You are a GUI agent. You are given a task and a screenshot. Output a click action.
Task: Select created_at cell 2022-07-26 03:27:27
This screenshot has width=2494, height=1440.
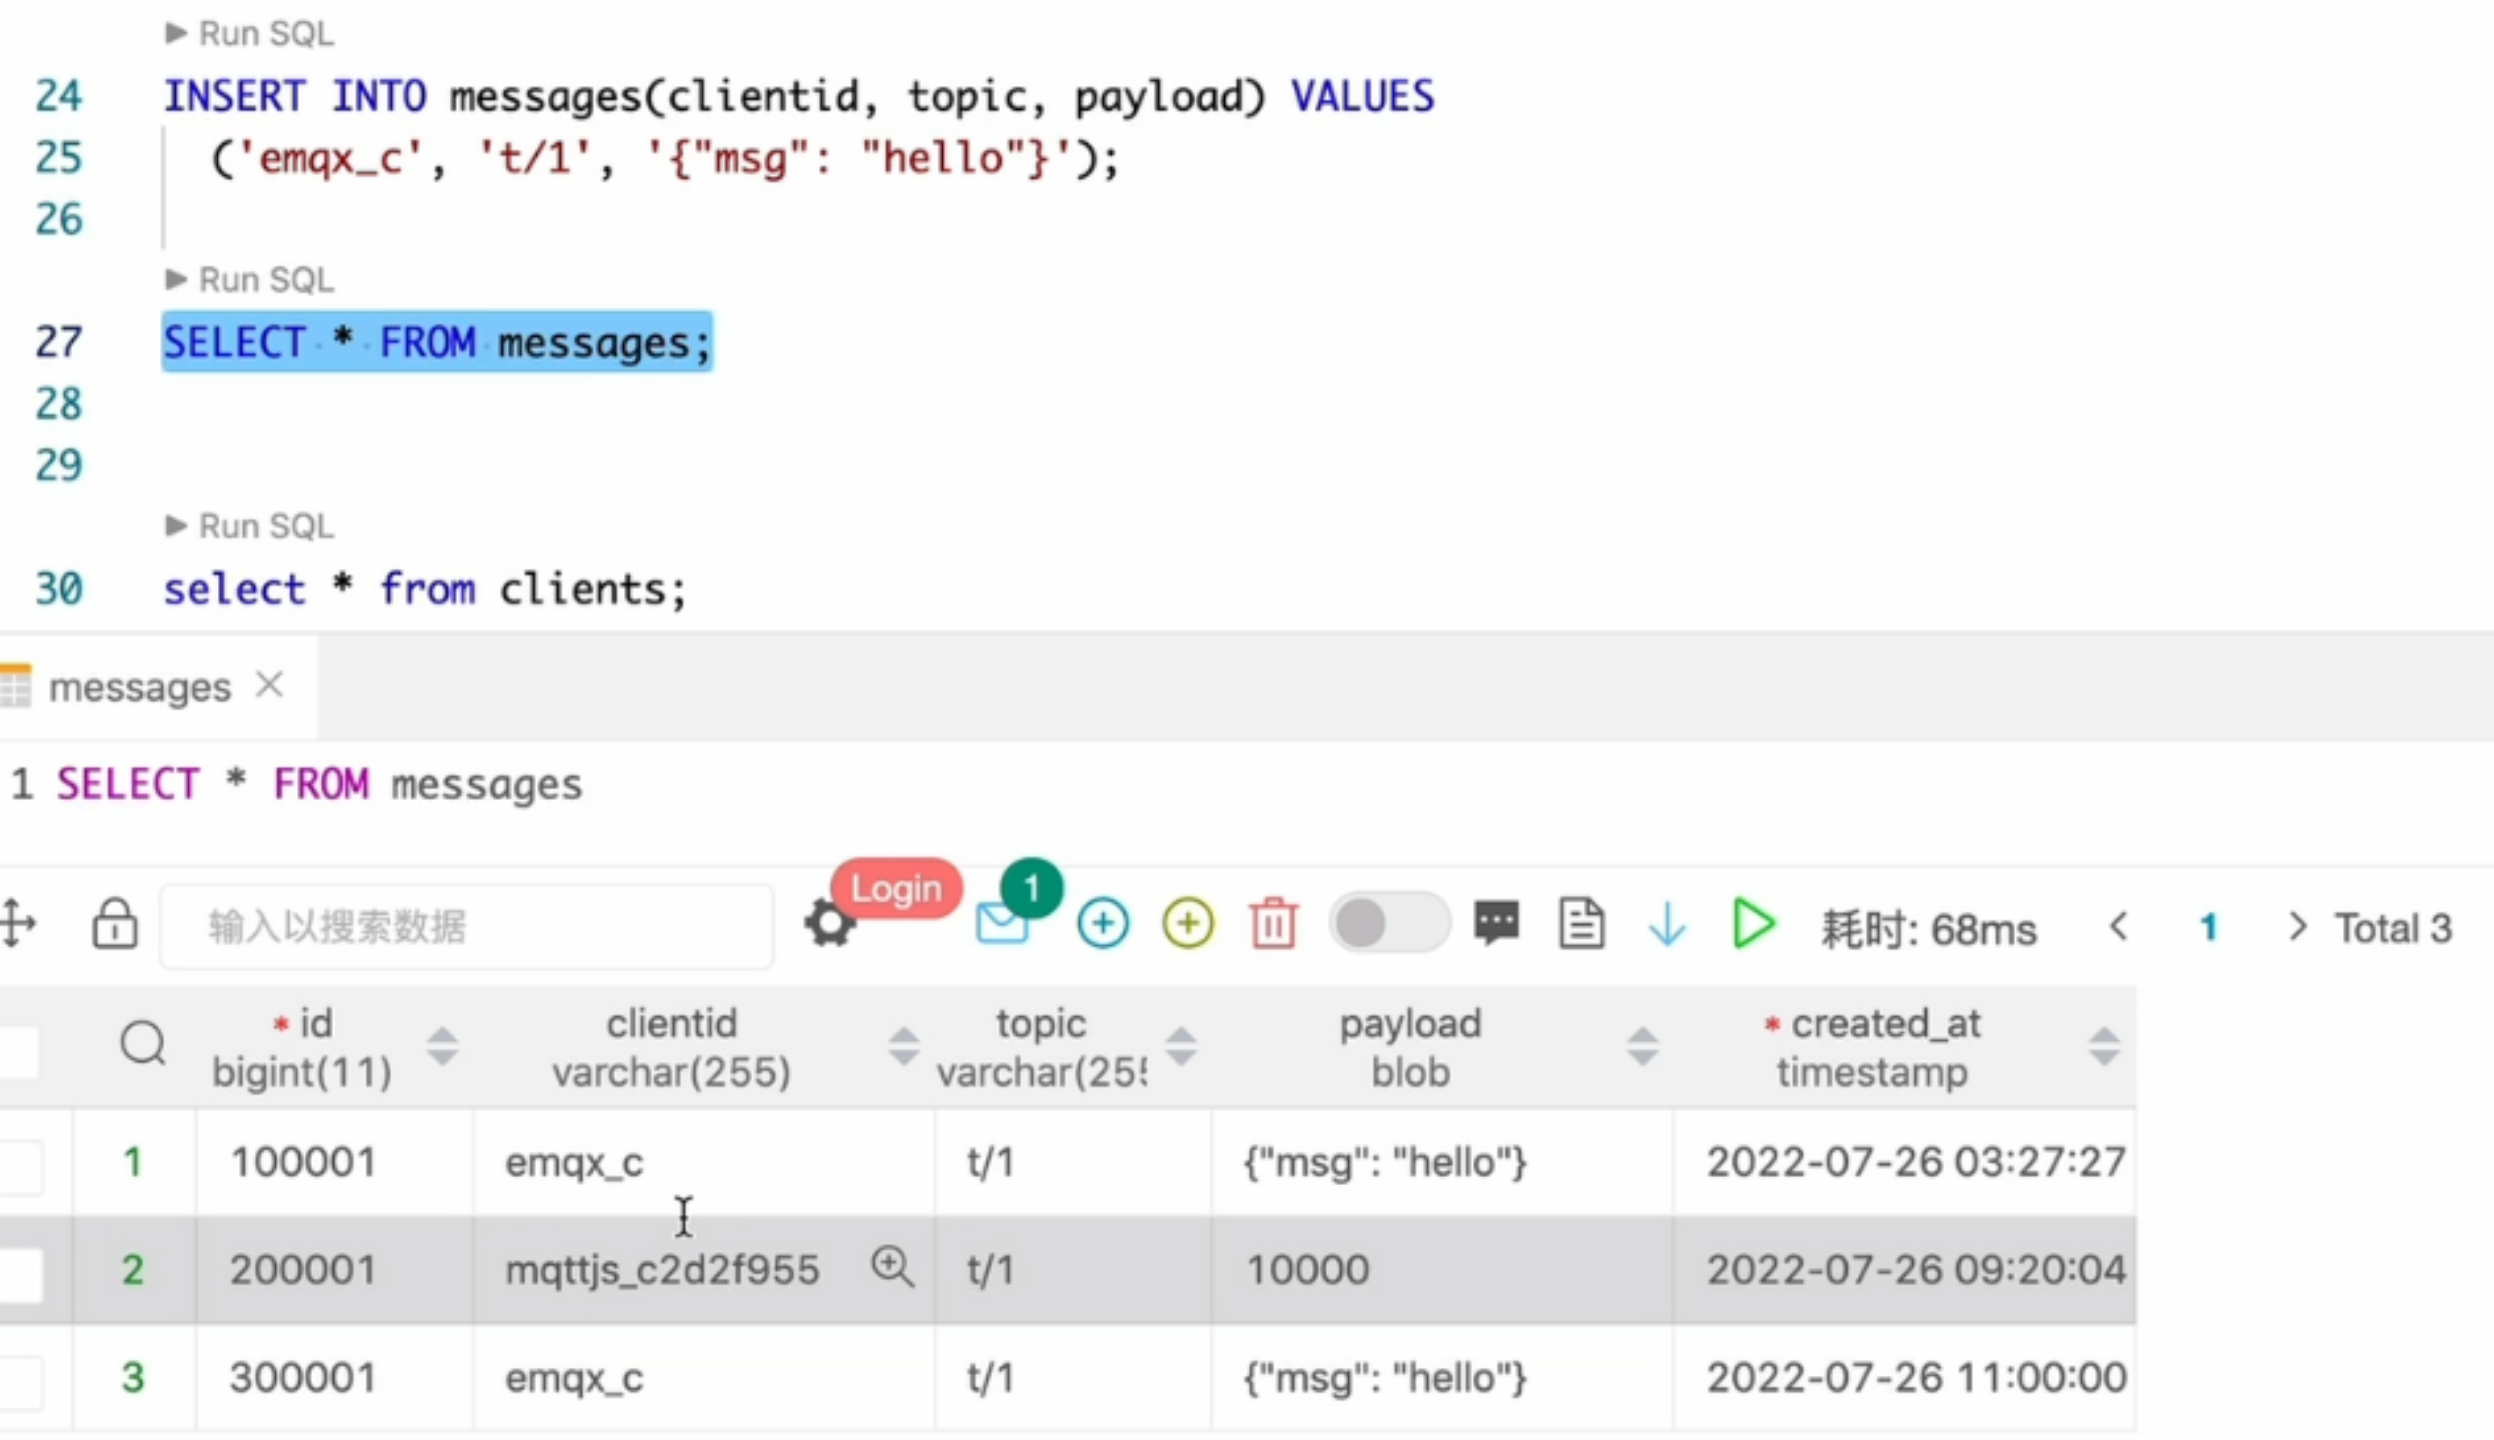coord(1904,1163)
